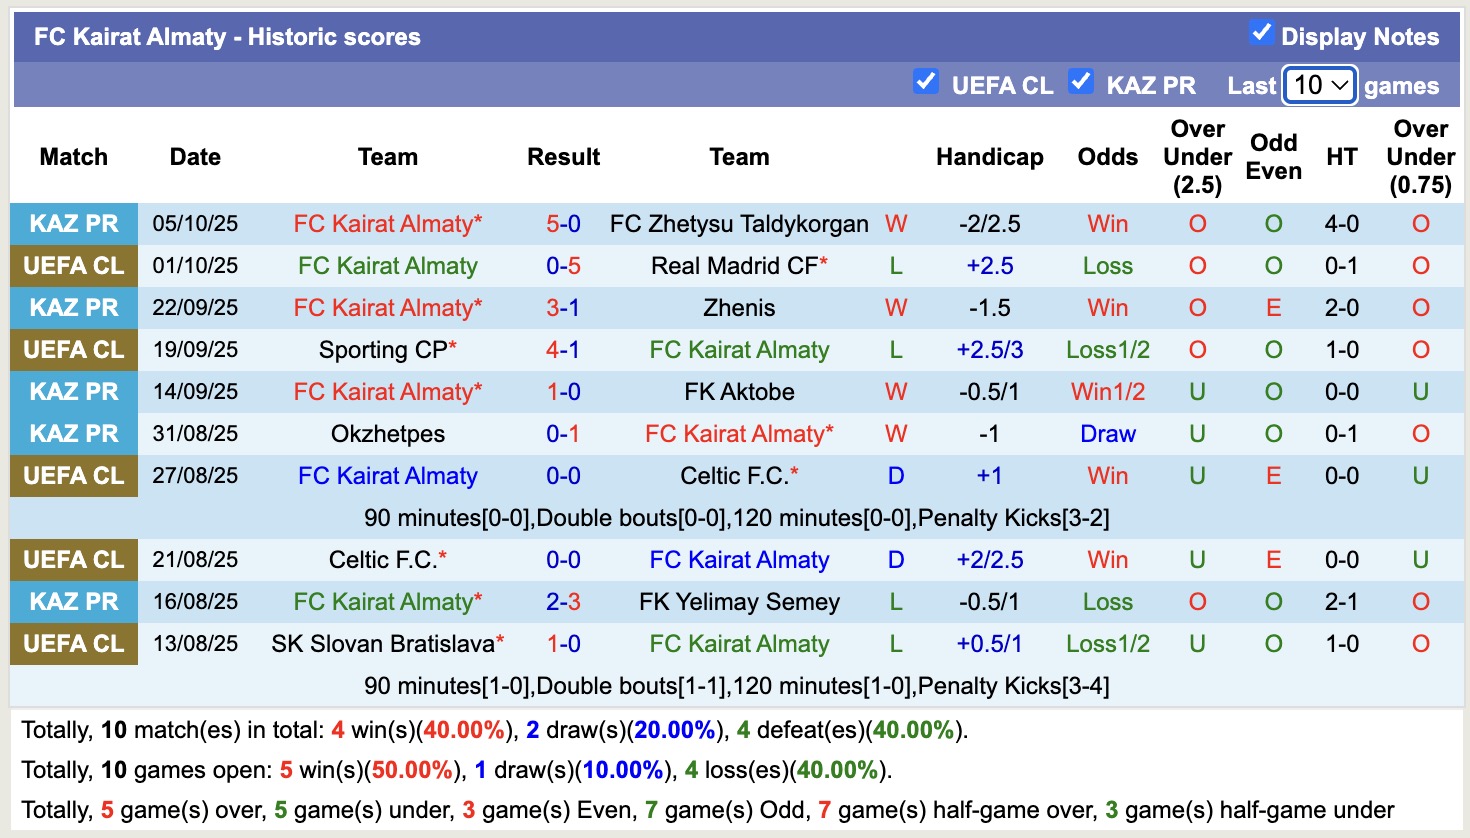Screen dimensions: 1470x838
Task: Open SK Slovan Bratislava team link
Action: coord(383,644)
